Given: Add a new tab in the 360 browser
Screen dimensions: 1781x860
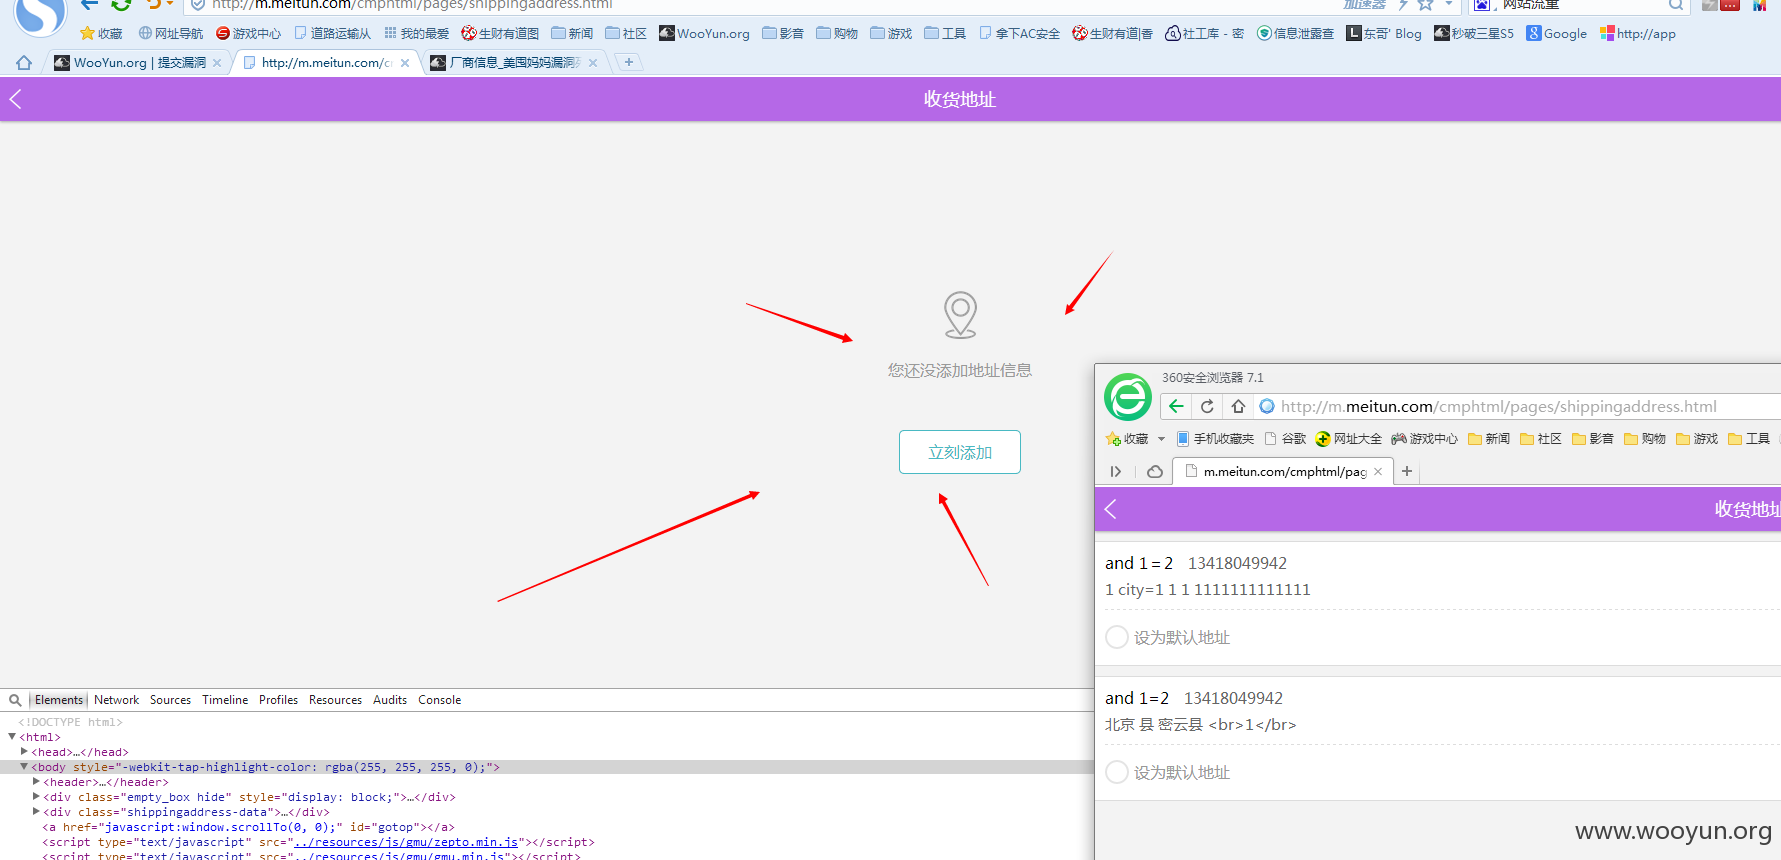Looking at the screenshot, I should point(1407,471).
